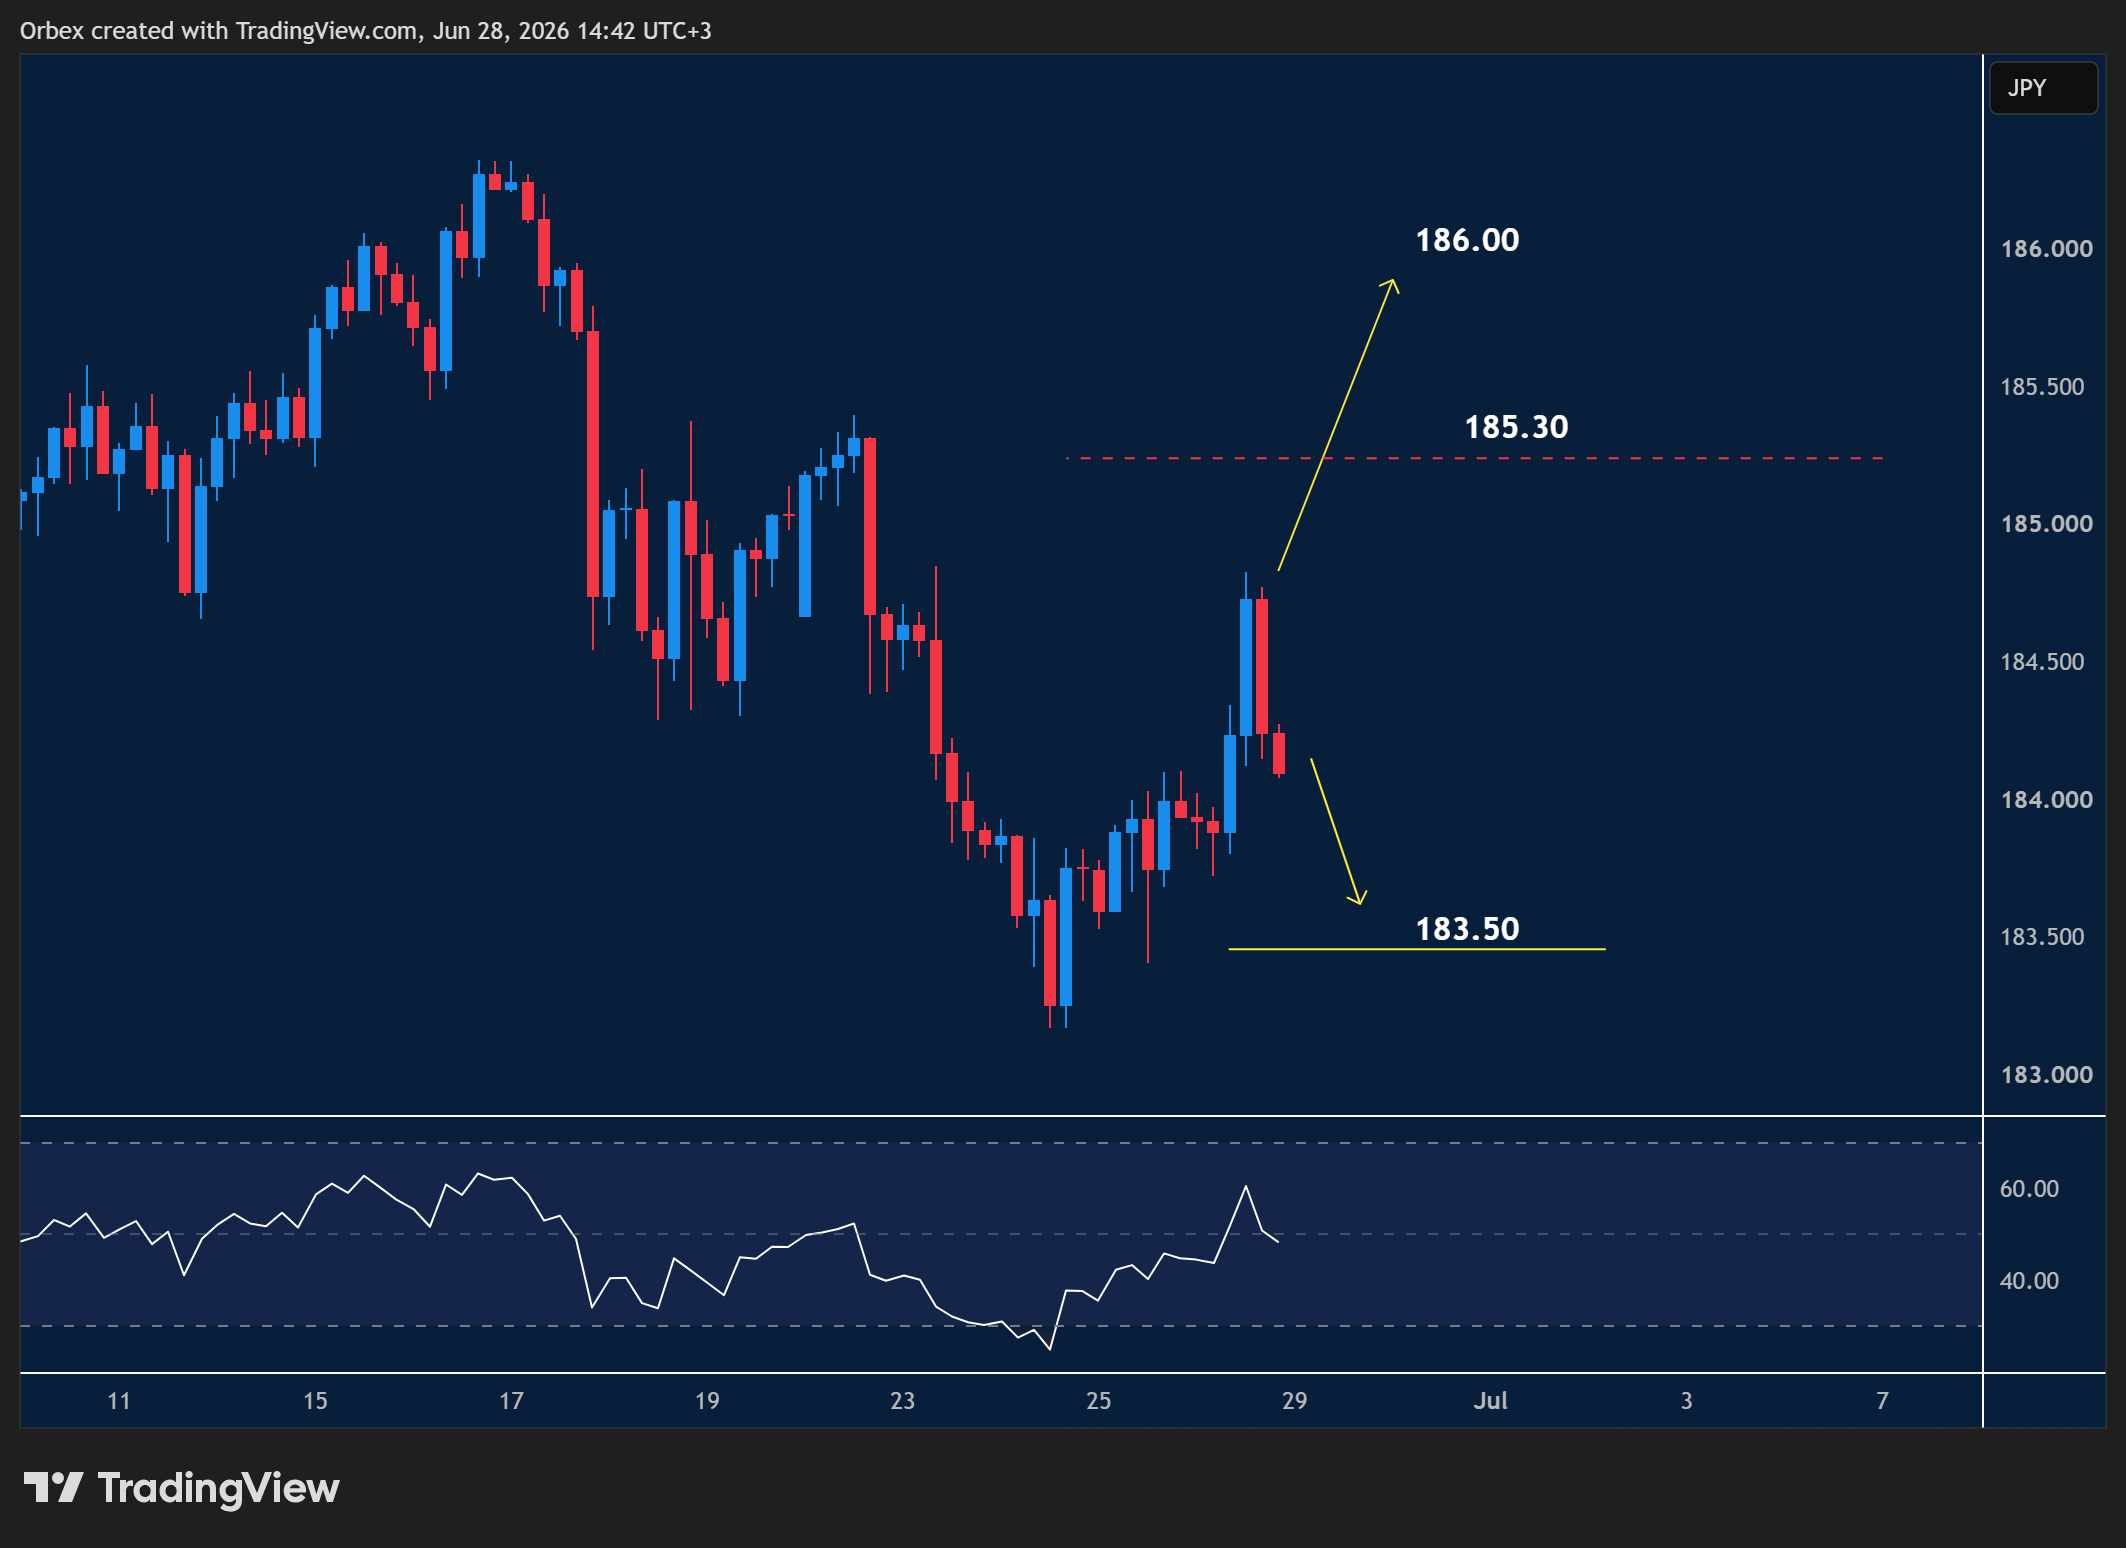Click the date label 15
2126x1548 pixels.
click(315, 1401)
